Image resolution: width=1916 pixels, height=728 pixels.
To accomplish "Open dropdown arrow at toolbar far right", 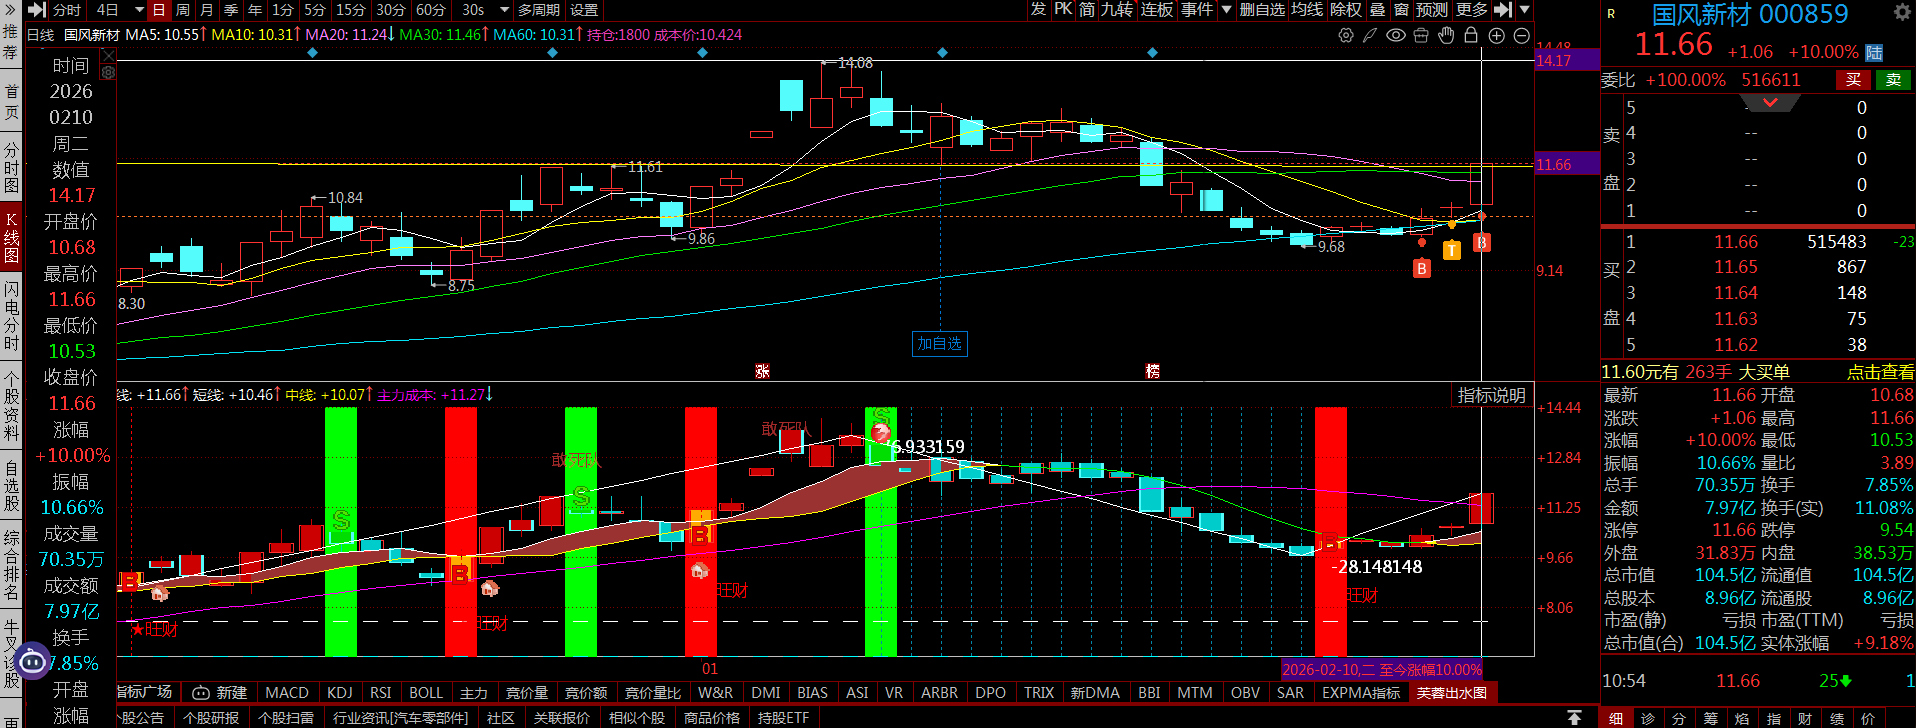I will (x=1524, y=10).
